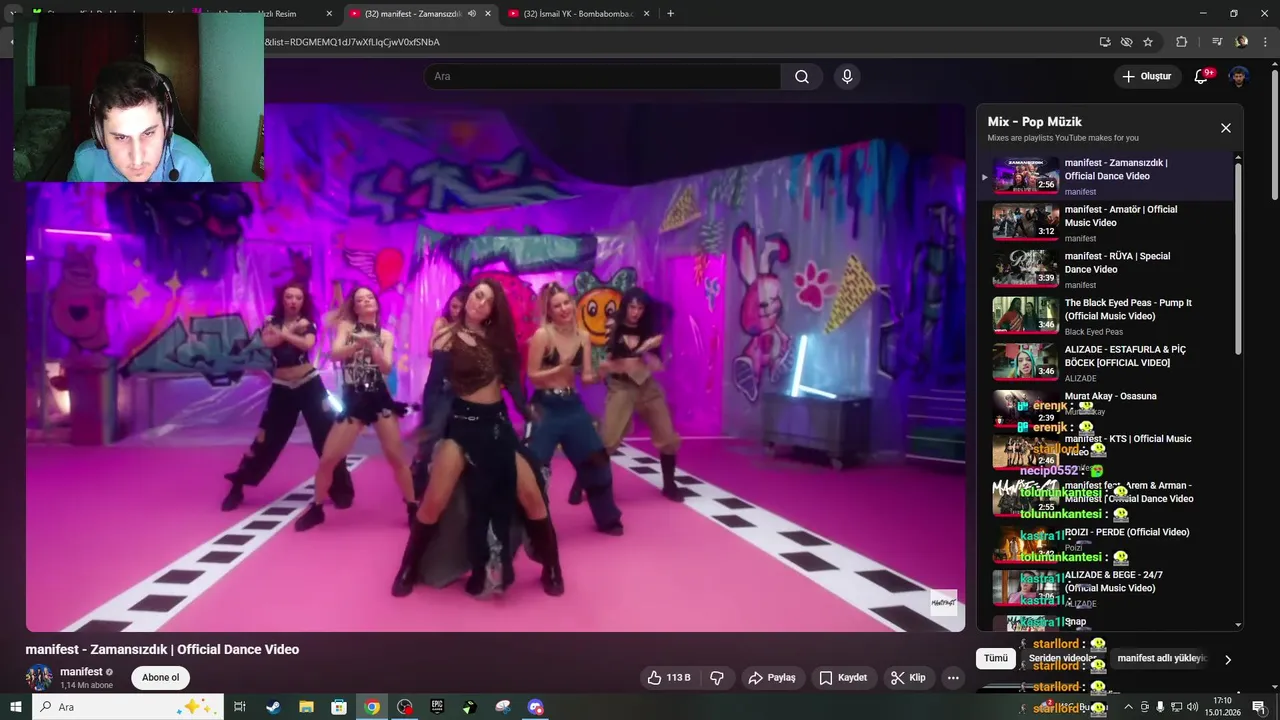
Task: Show hidden system tray icons chevron
Action: 1128,707
